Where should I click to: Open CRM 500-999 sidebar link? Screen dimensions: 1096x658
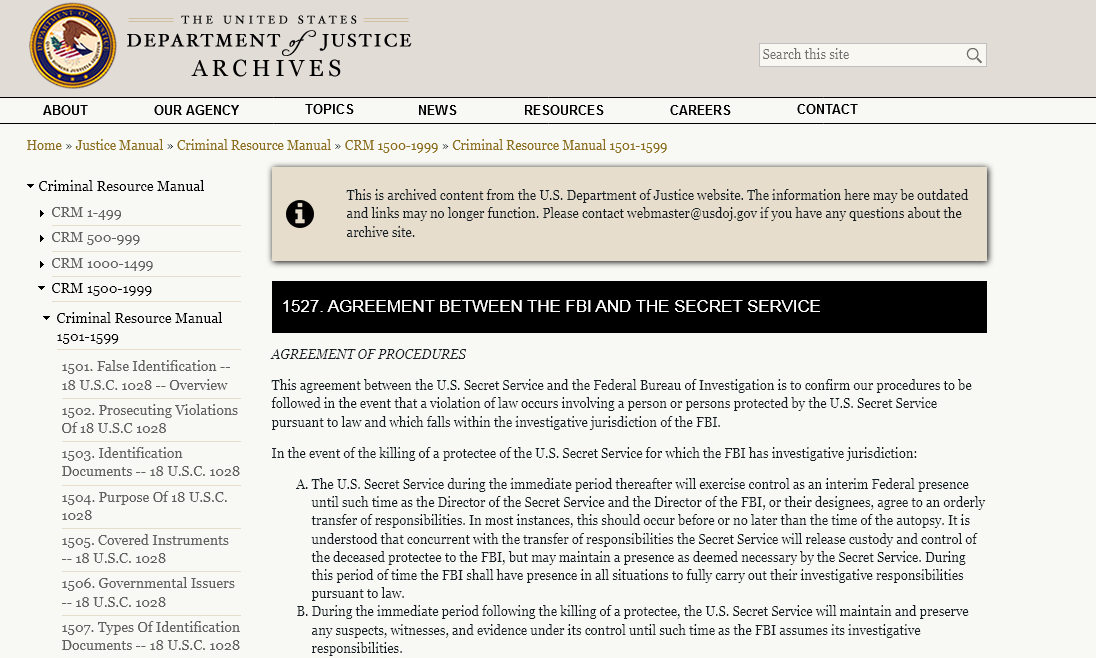pyautogui.click(x=96, y=238)
